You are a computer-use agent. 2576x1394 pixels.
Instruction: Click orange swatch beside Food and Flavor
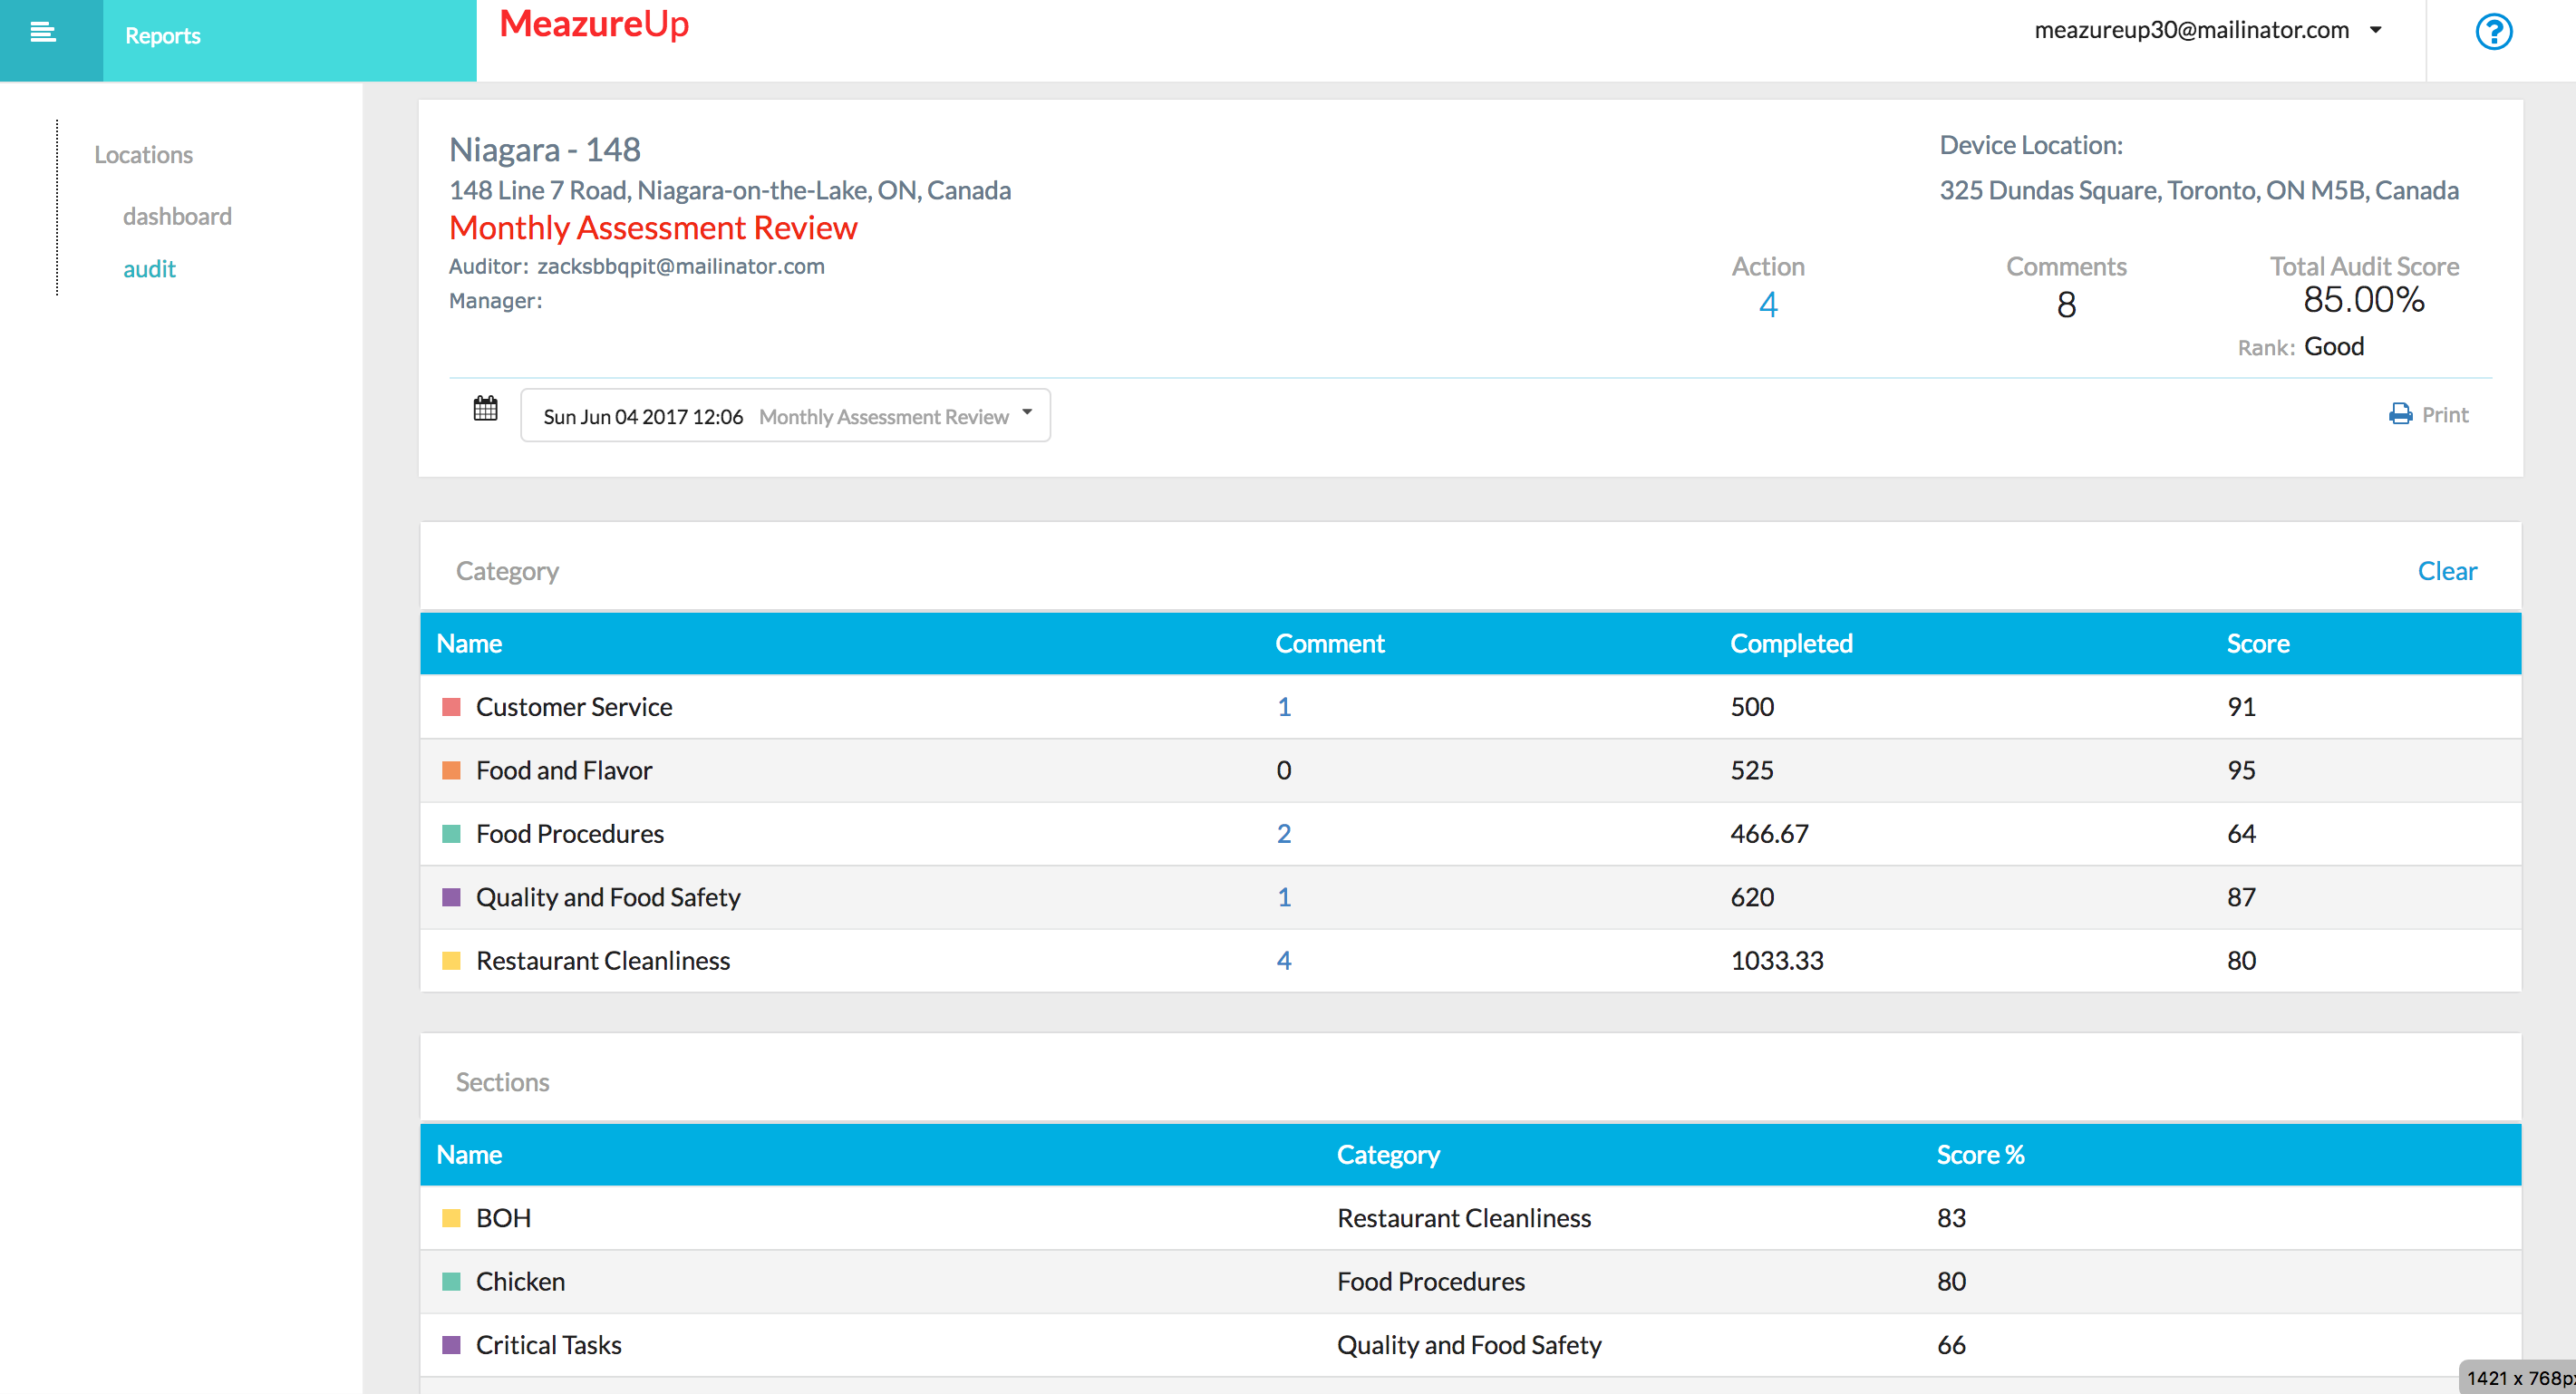pyautogui.click(x=452, y=771)
